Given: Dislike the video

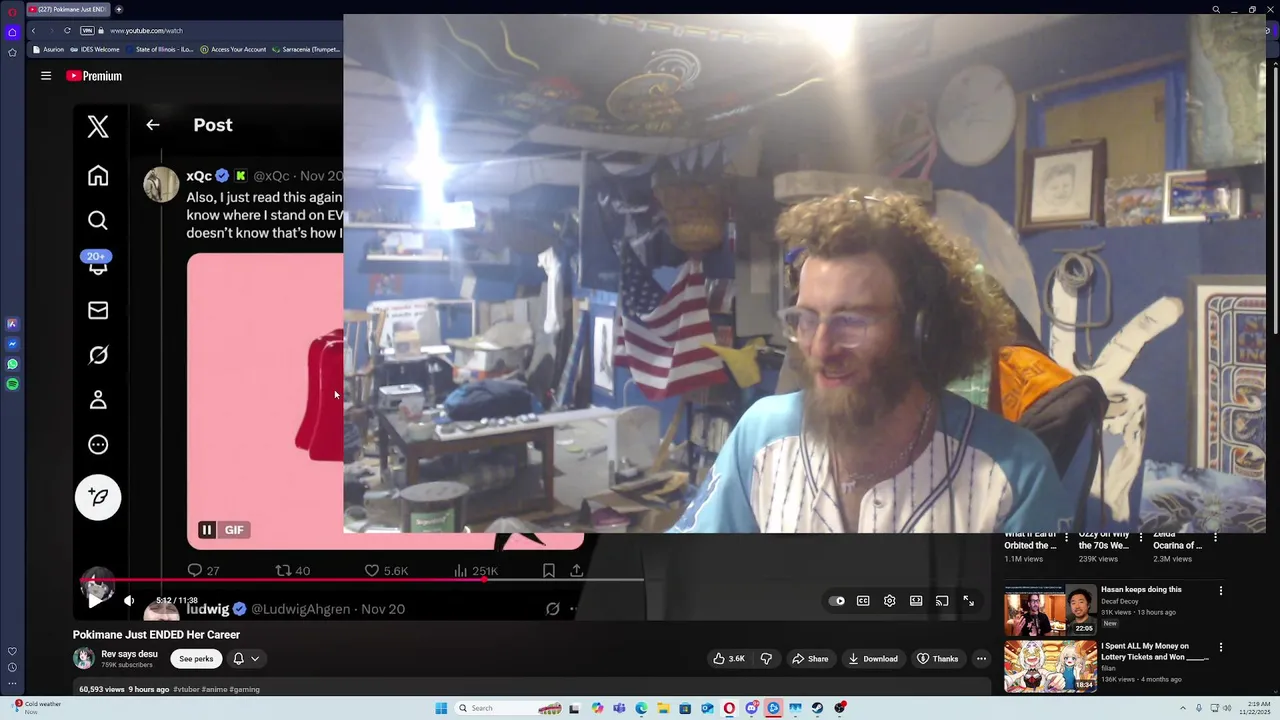Looking at the screenshot, I should pos(766,659).
